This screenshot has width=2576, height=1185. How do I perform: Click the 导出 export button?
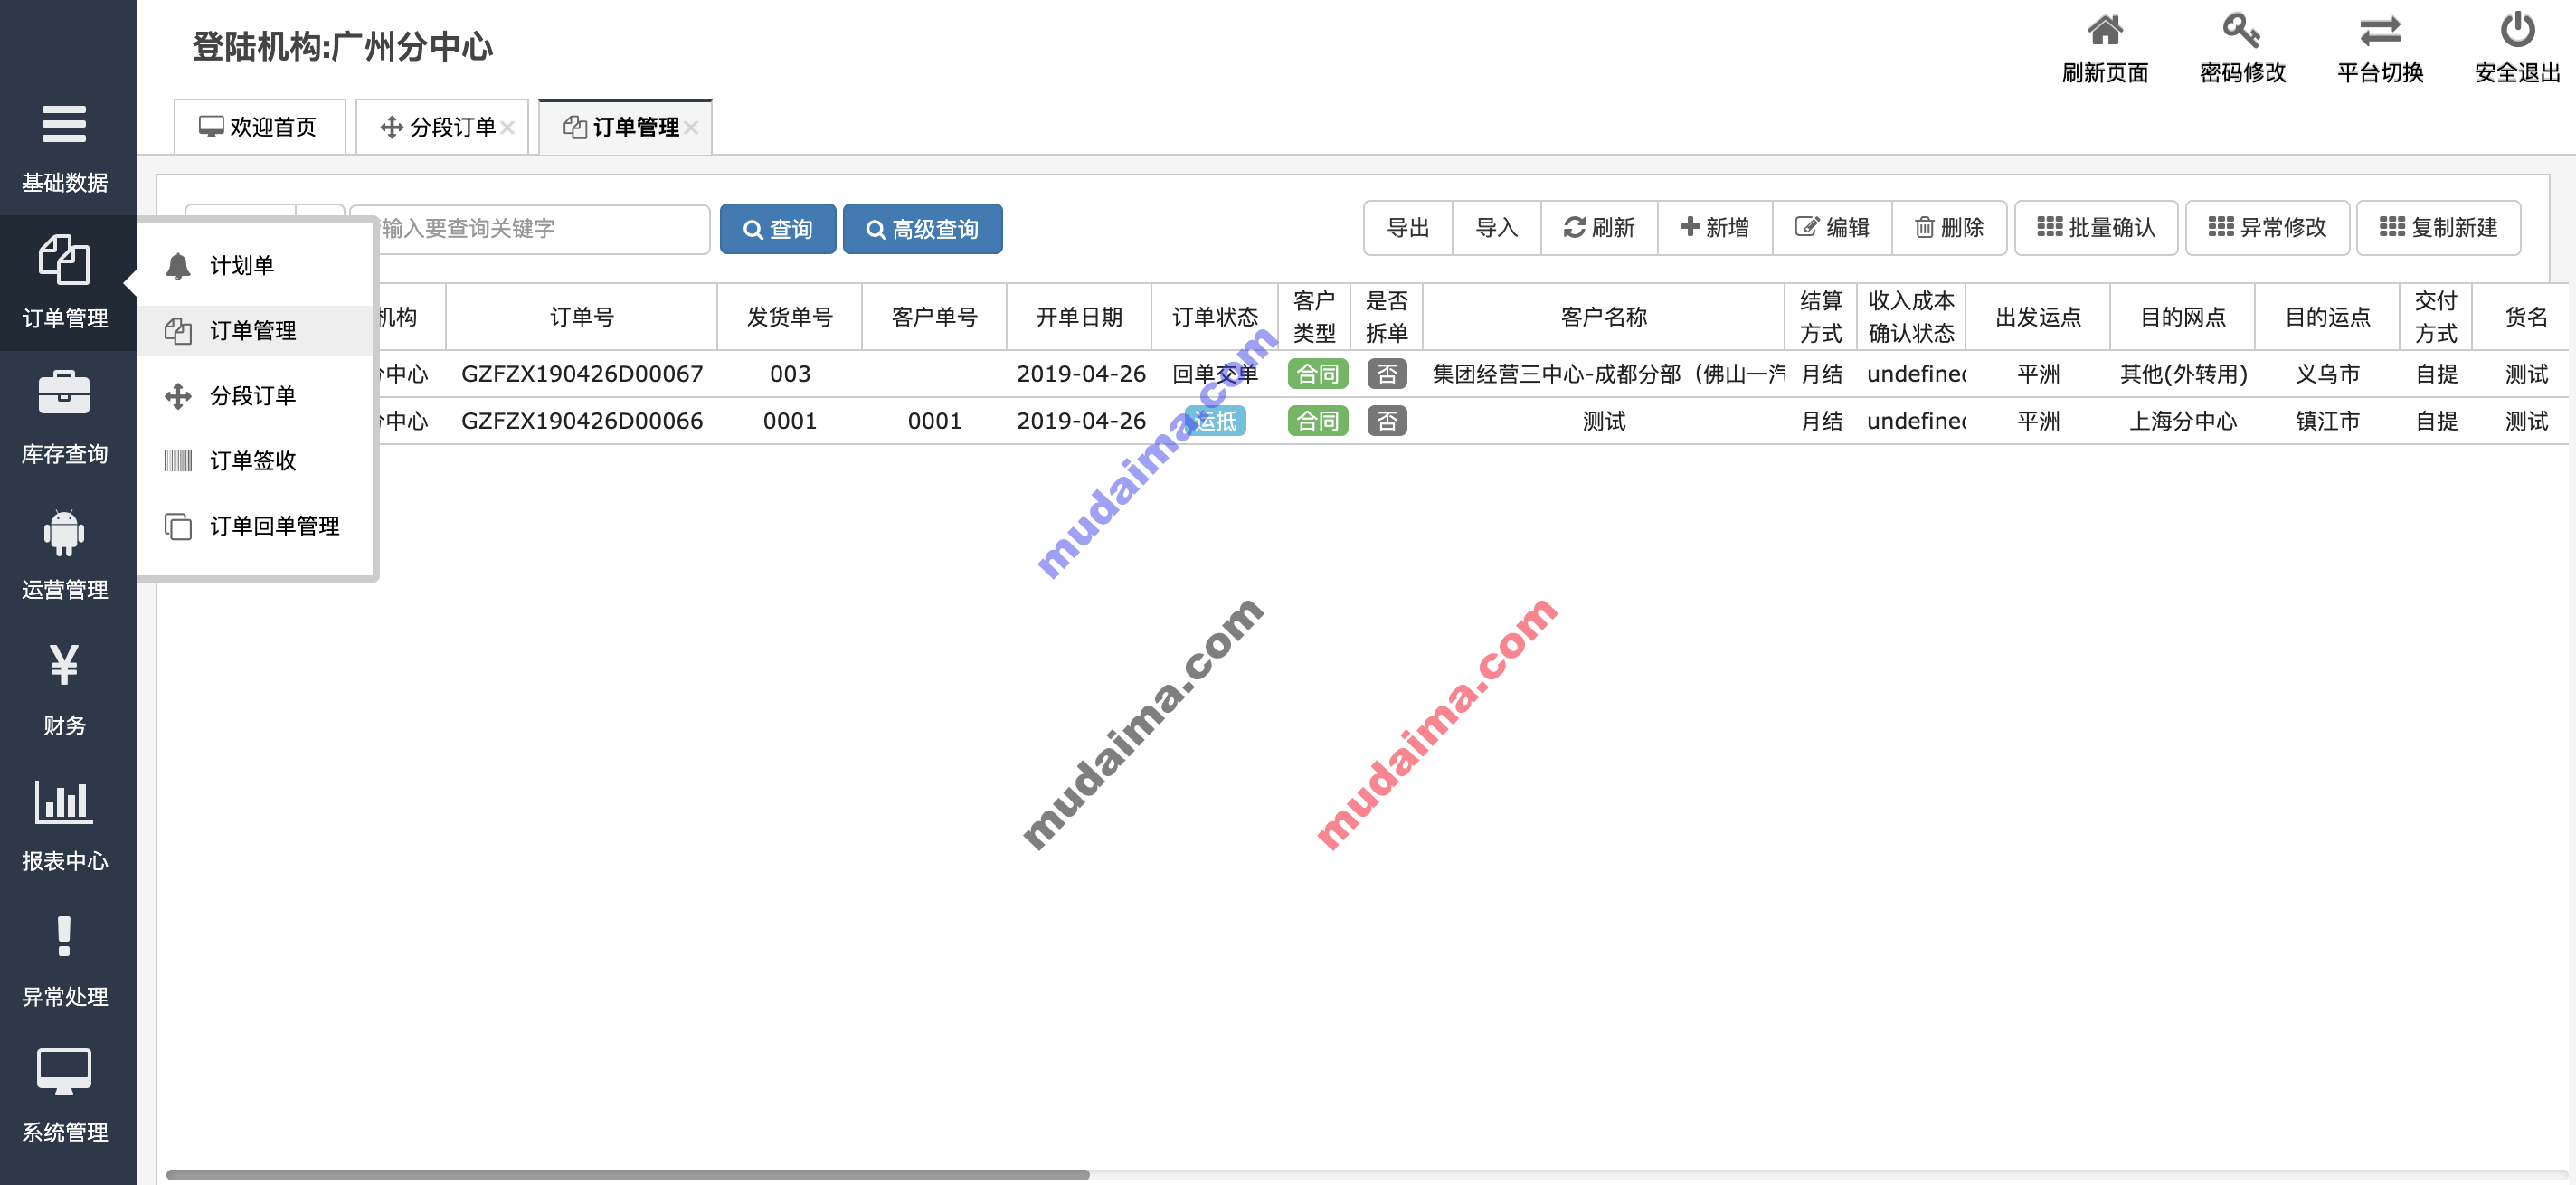tap(1408, 228)
